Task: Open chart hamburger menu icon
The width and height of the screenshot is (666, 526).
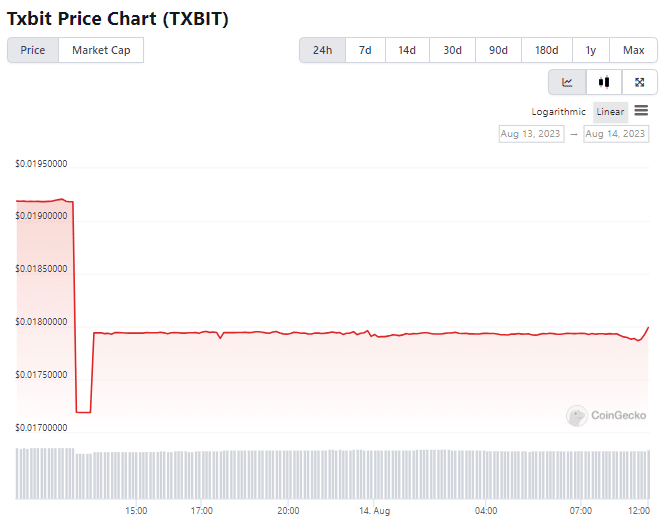Action: coord(641,111)
